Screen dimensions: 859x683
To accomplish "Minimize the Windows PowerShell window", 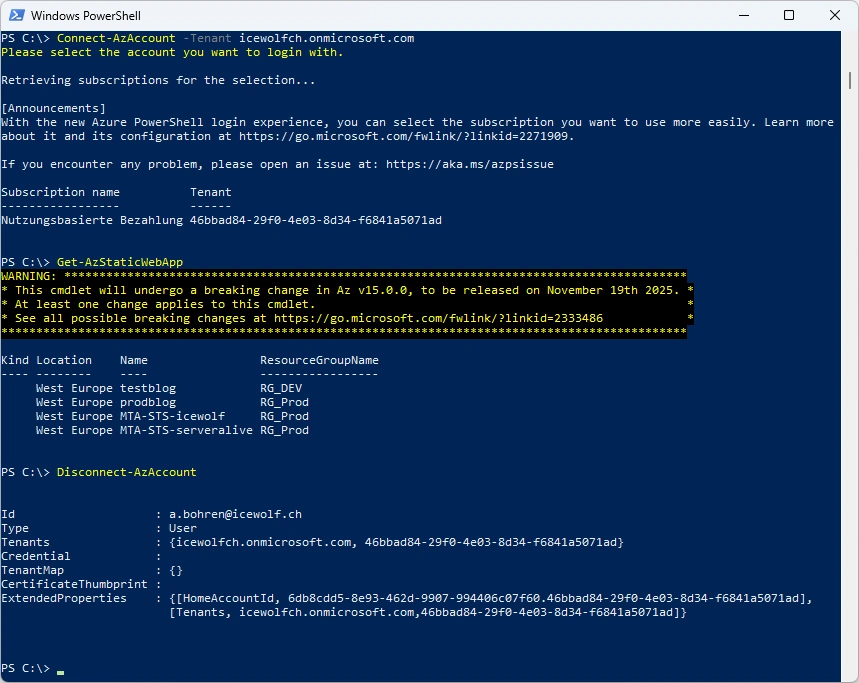I will [x=743, y=16].
